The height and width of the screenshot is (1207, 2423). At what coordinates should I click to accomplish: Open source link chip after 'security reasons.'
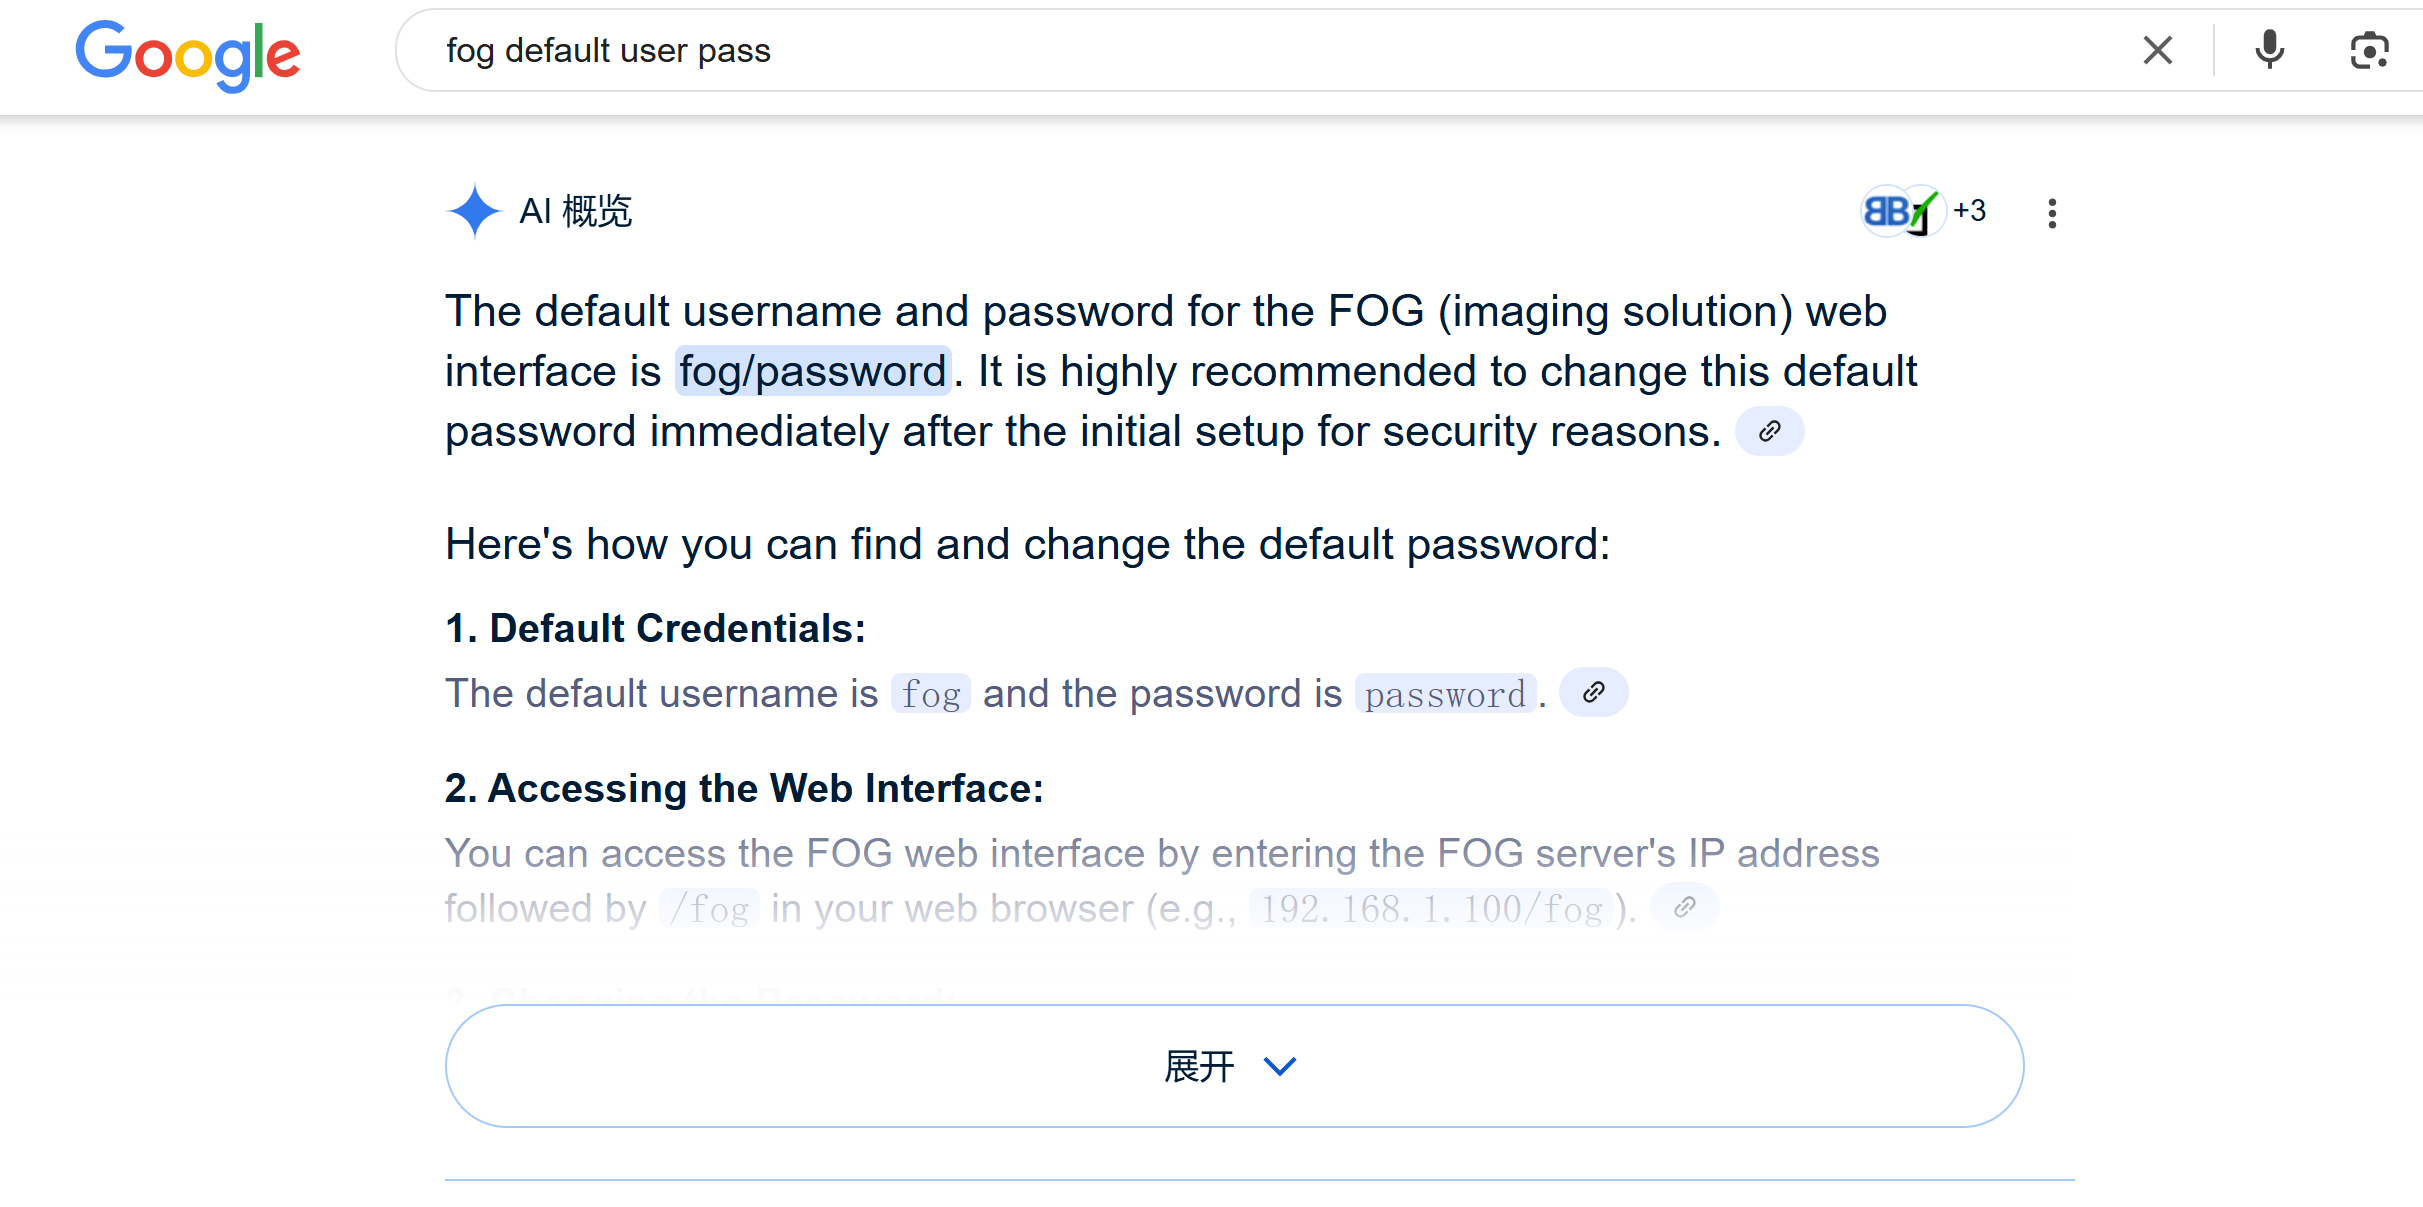(1769, 431)
